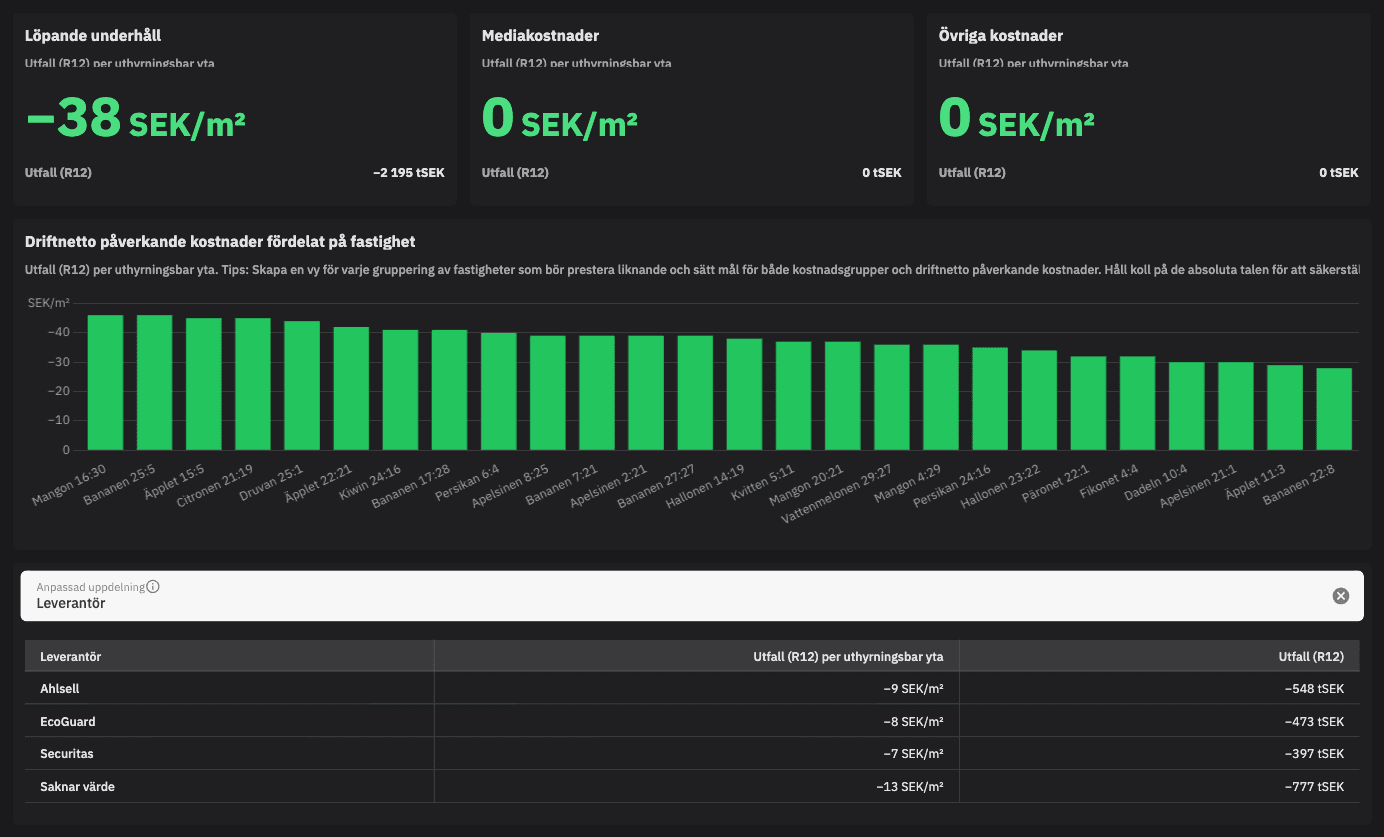
Task: Click the −2 195 tSEK outcome value
Action: 410,172
